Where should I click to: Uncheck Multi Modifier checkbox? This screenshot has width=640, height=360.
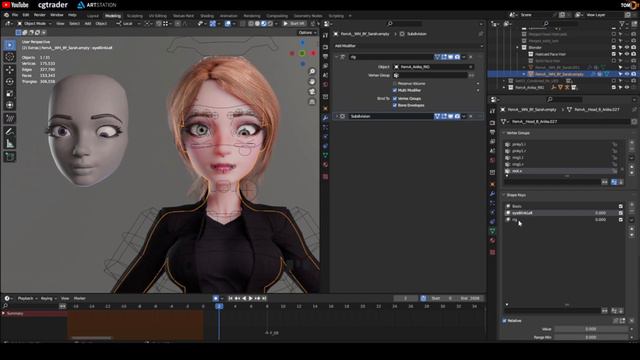[395, 90]
